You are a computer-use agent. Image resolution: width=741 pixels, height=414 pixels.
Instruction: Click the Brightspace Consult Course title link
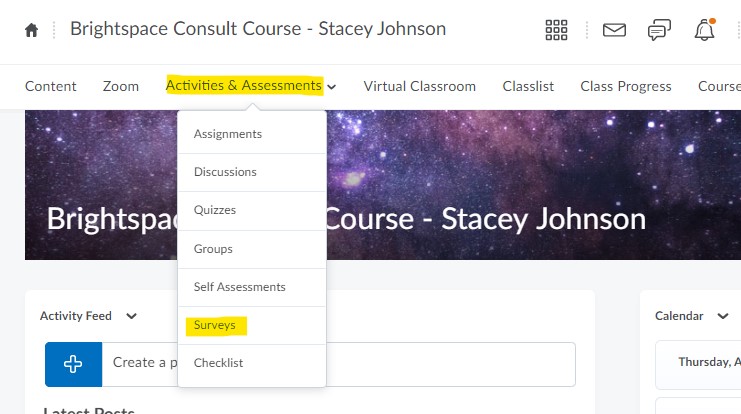coord(258,29)
